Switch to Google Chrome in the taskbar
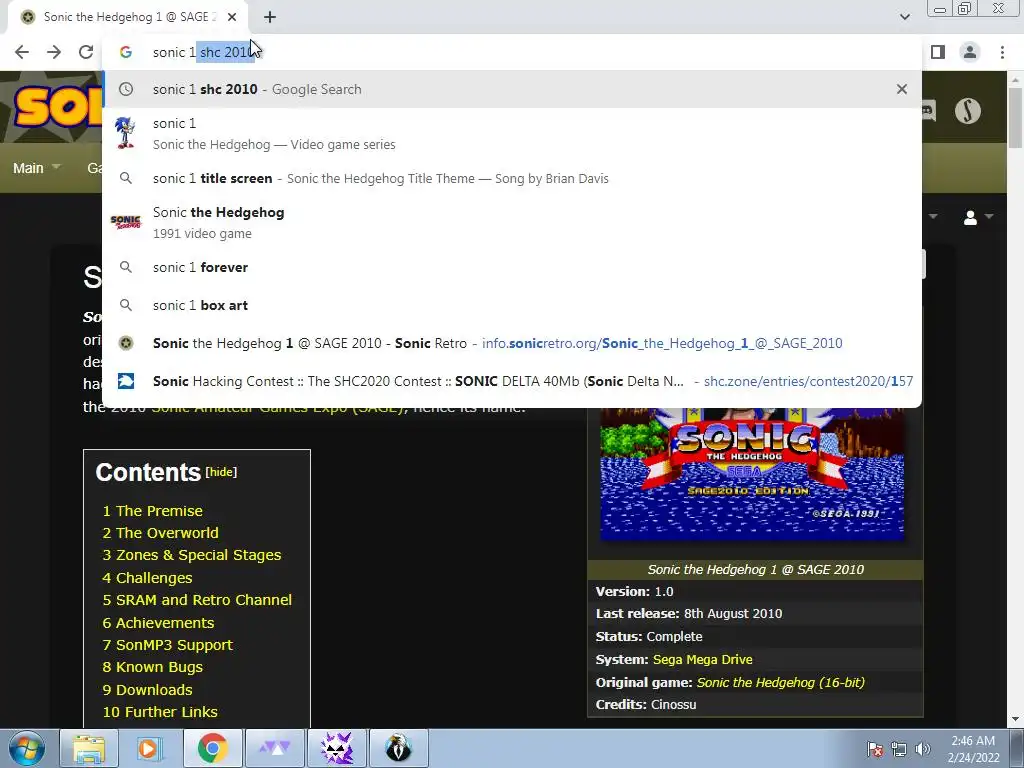This screenshot has height=768, width=1024. click(212, 748)
